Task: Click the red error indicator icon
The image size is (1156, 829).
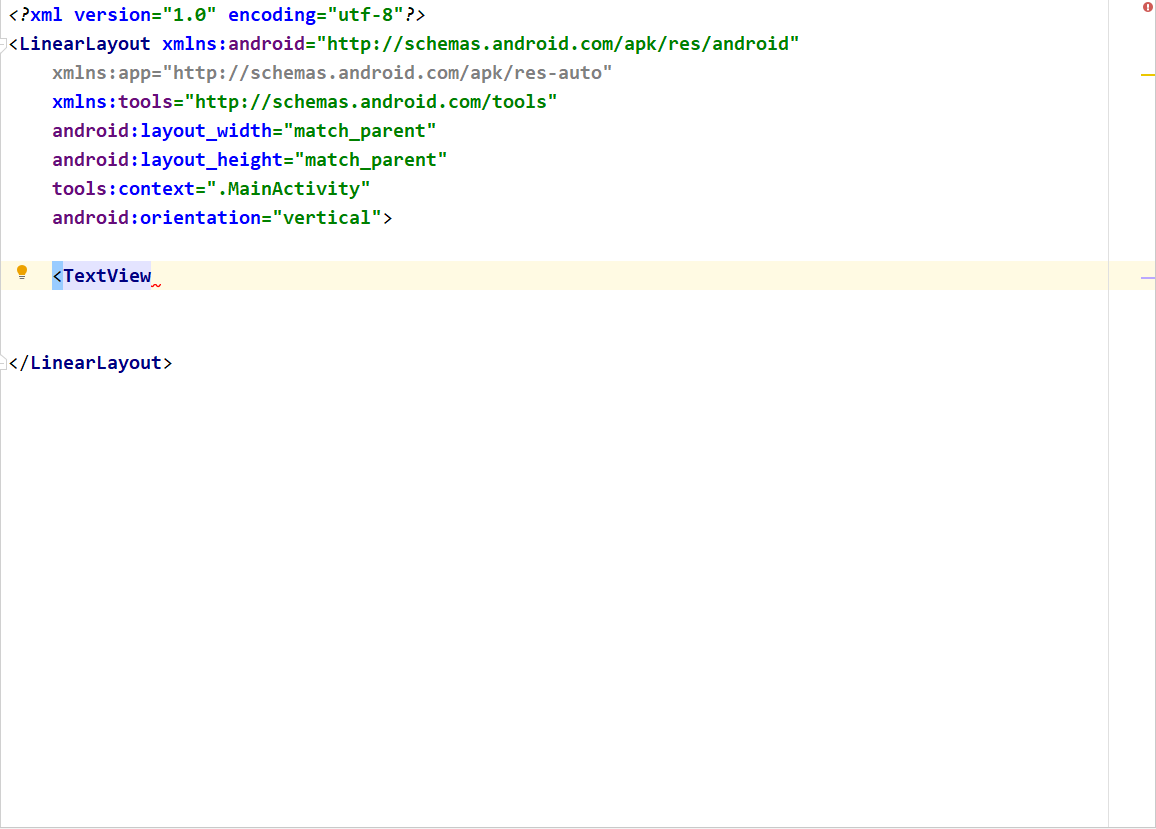Action: (1148, 7)
